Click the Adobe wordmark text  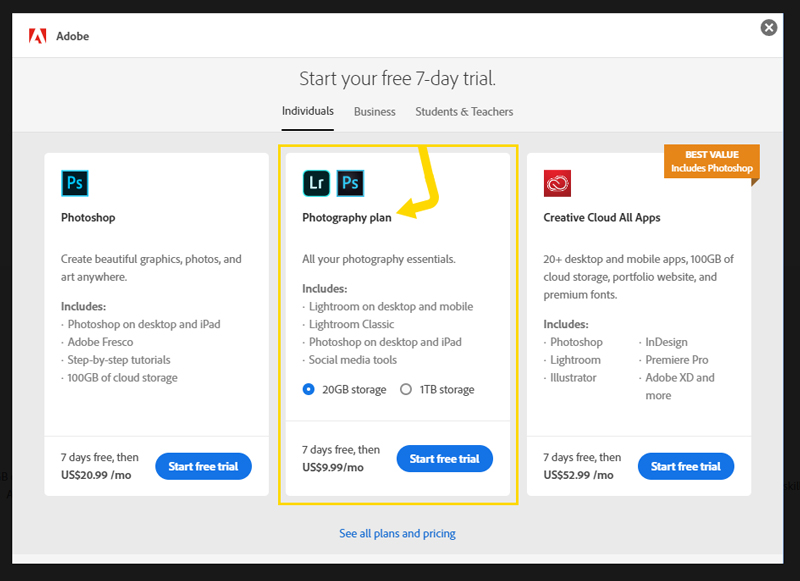coord(72,36)
